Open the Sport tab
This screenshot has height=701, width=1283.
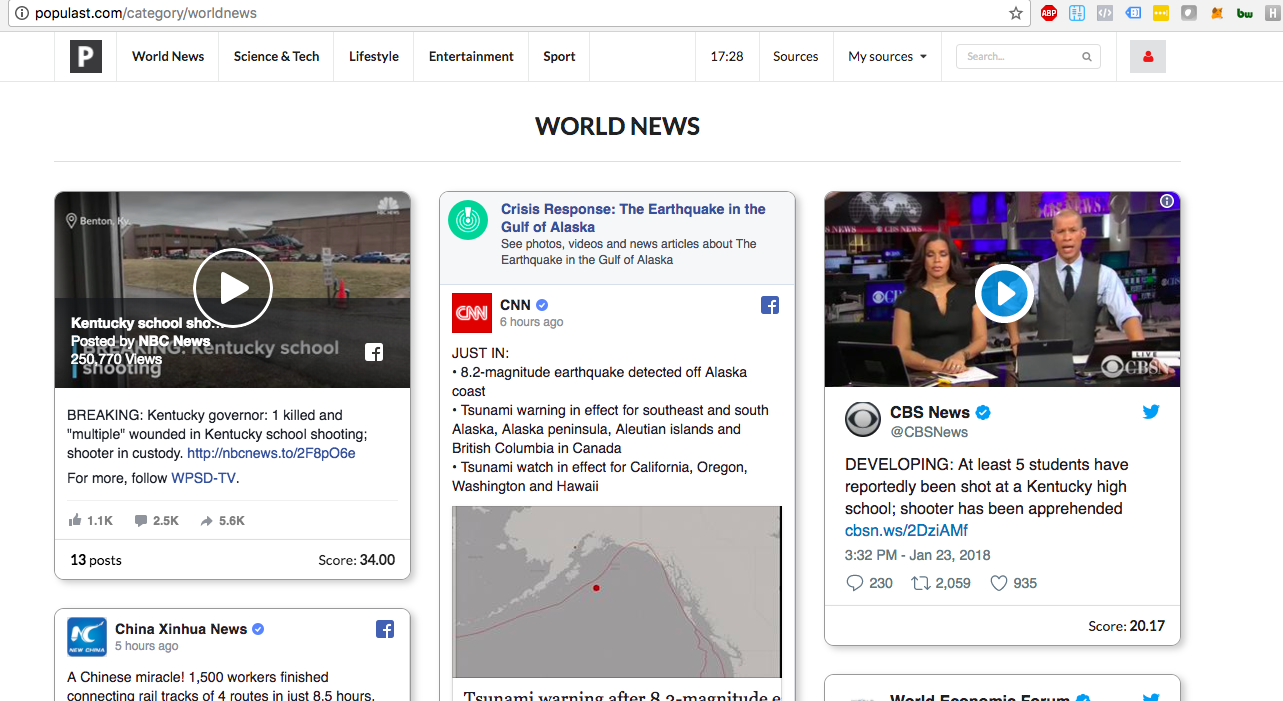559,57
